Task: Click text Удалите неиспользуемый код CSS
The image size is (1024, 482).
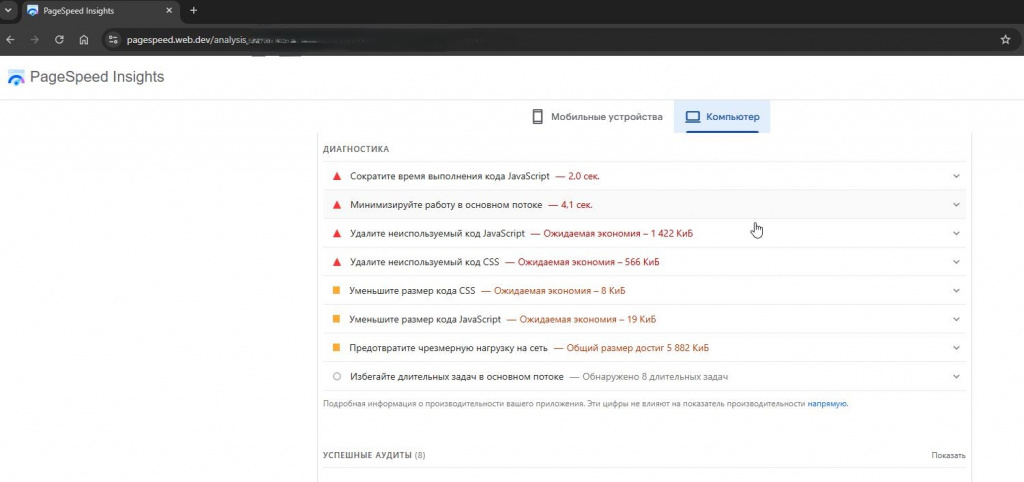Action: (x=424, y=262)
